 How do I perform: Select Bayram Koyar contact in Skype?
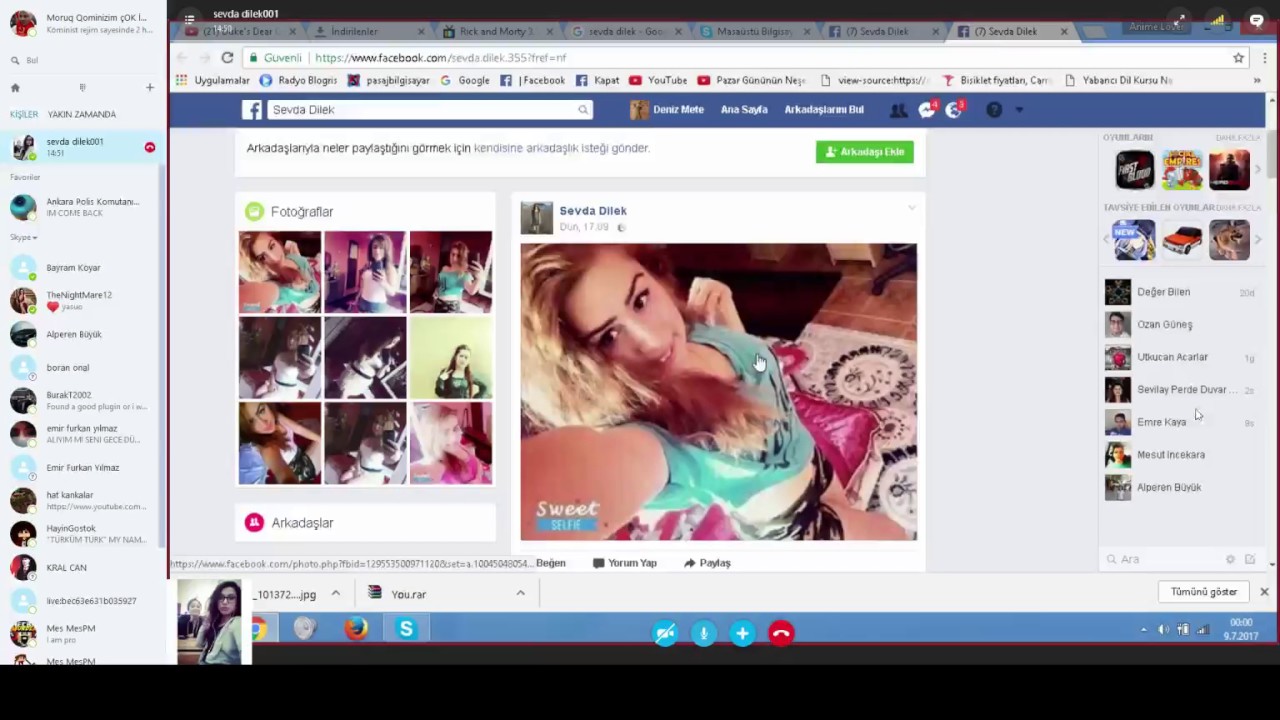82,268
